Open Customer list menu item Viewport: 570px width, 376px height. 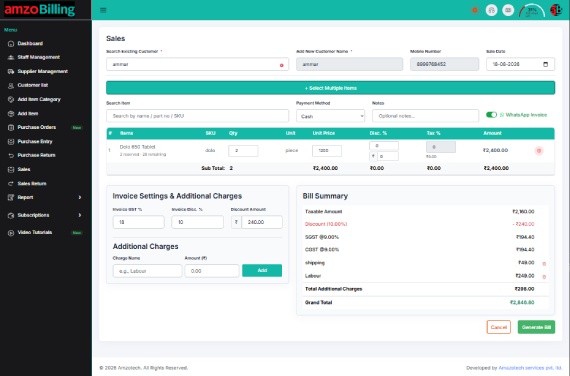[33, 85]
